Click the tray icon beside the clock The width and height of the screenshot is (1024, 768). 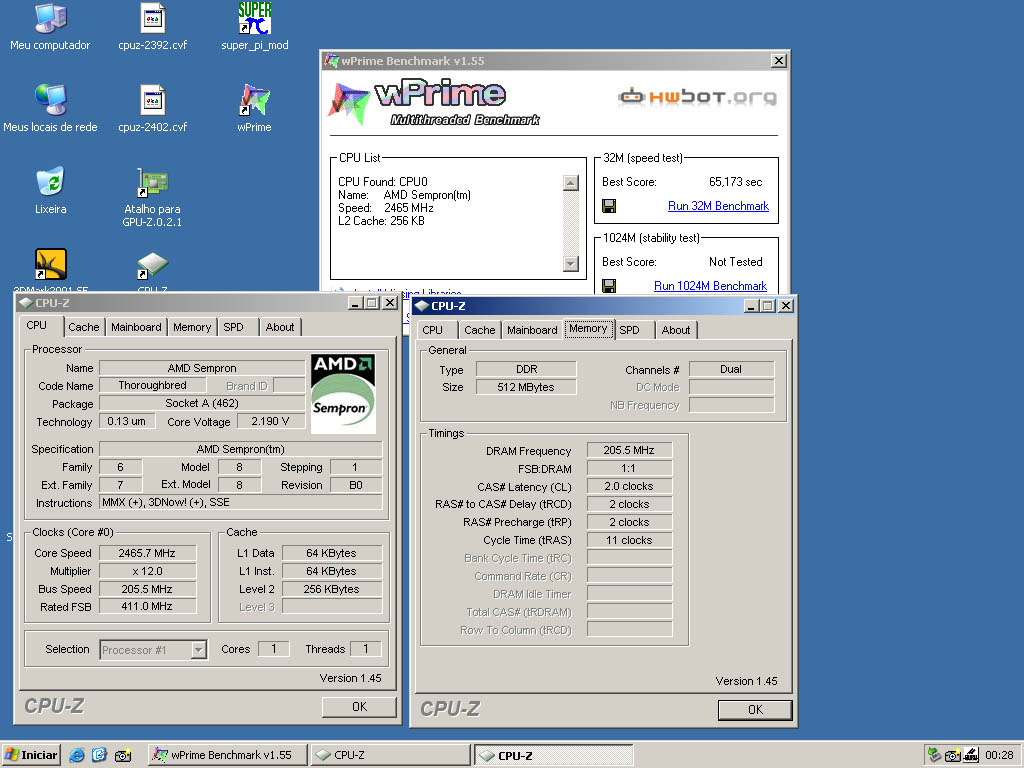(x=970, y=755)
